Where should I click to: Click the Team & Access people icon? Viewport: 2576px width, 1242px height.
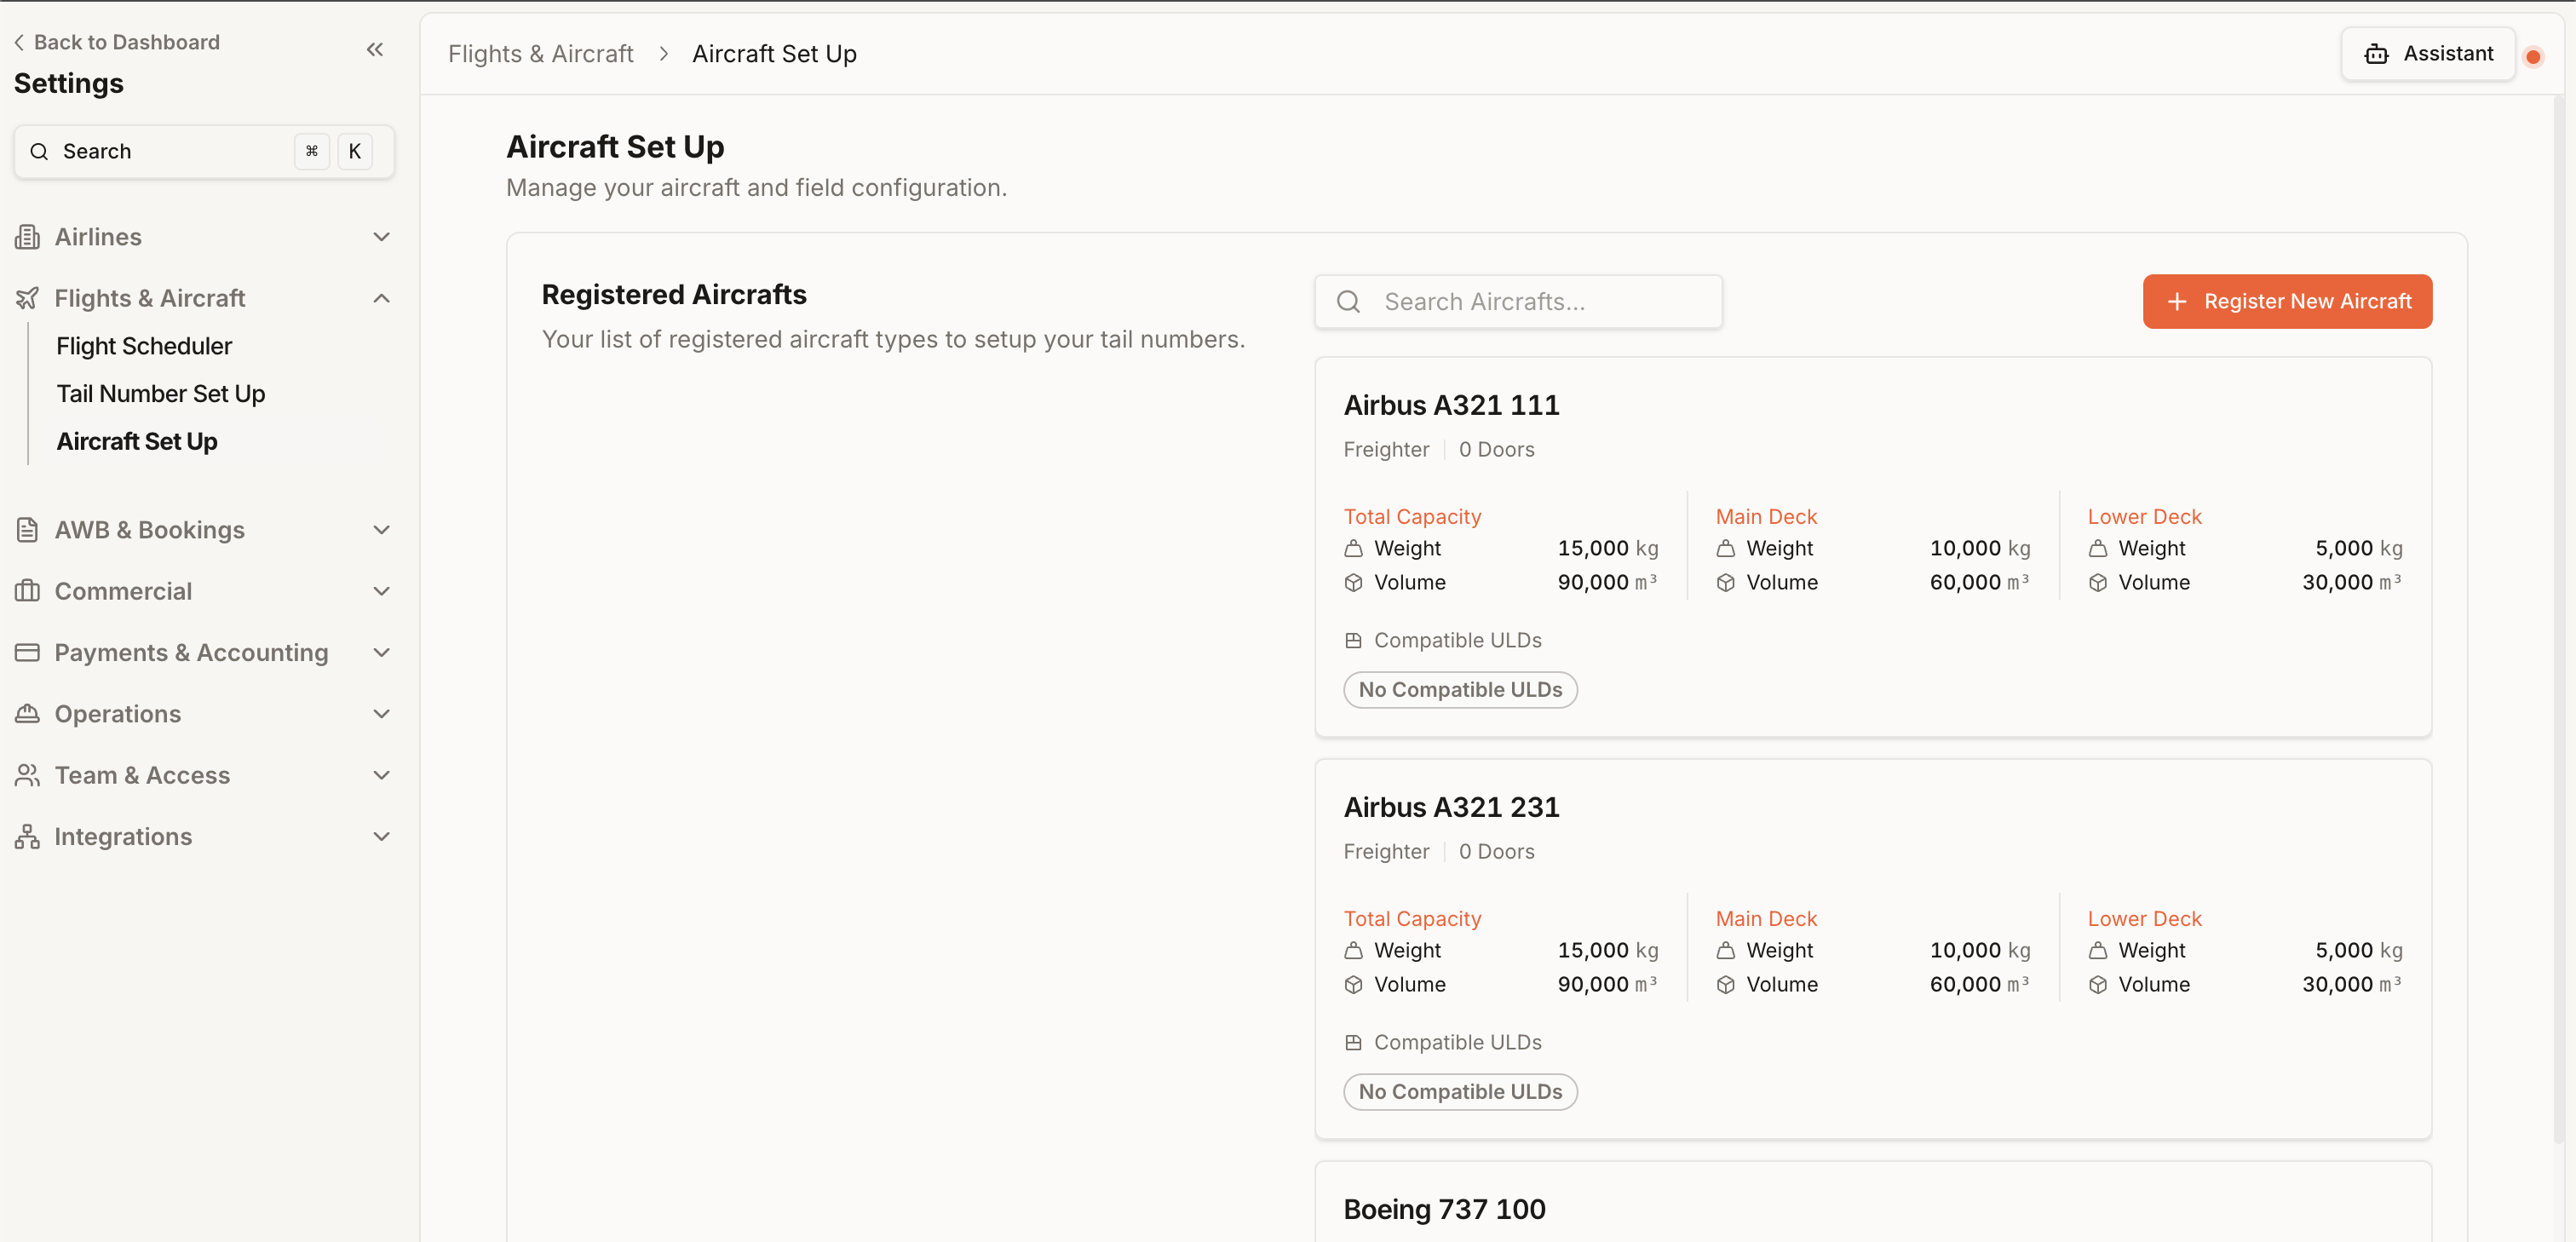(x=28, y=775)
